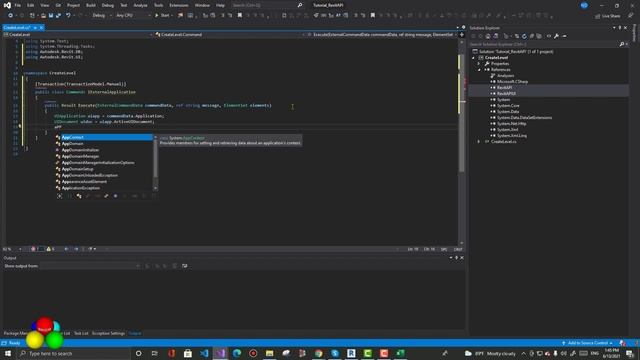This screenshot has height=360, width=640.
Task: Click the Navigate Backward toolbar icon
Action: [x=10, y=16]
